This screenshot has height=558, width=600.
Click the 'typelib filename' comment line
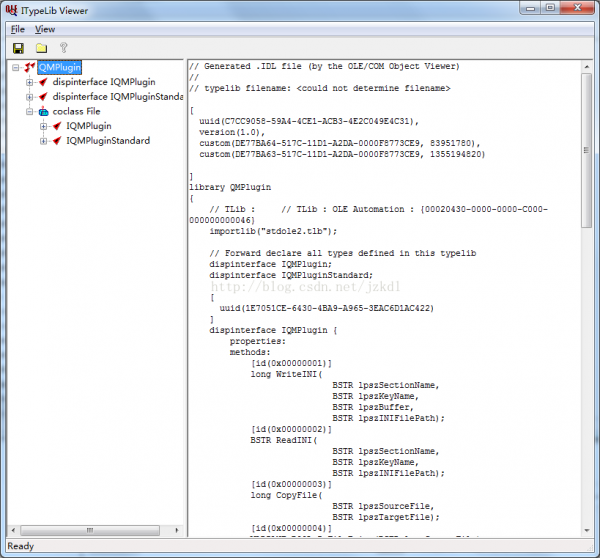point(320,88)
